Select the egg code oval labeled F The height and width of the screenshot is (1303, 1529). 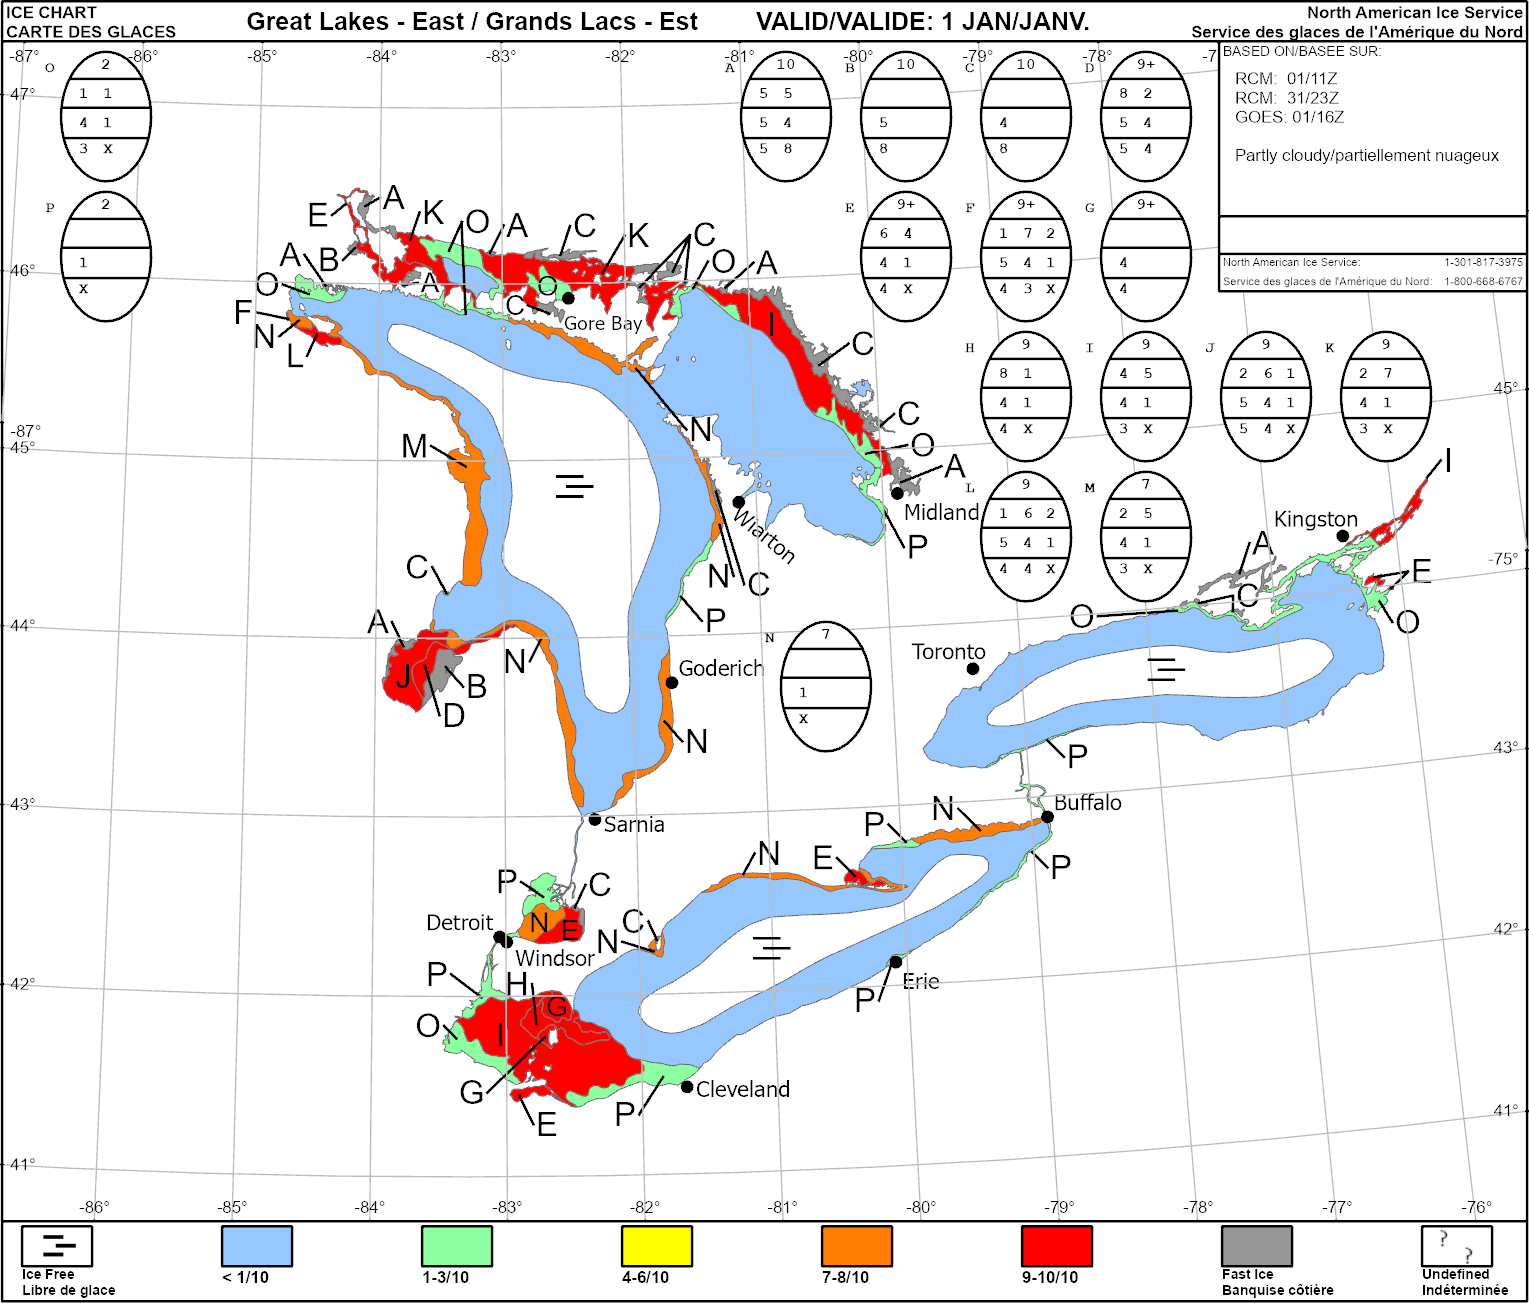click(x=1026, y=257)
